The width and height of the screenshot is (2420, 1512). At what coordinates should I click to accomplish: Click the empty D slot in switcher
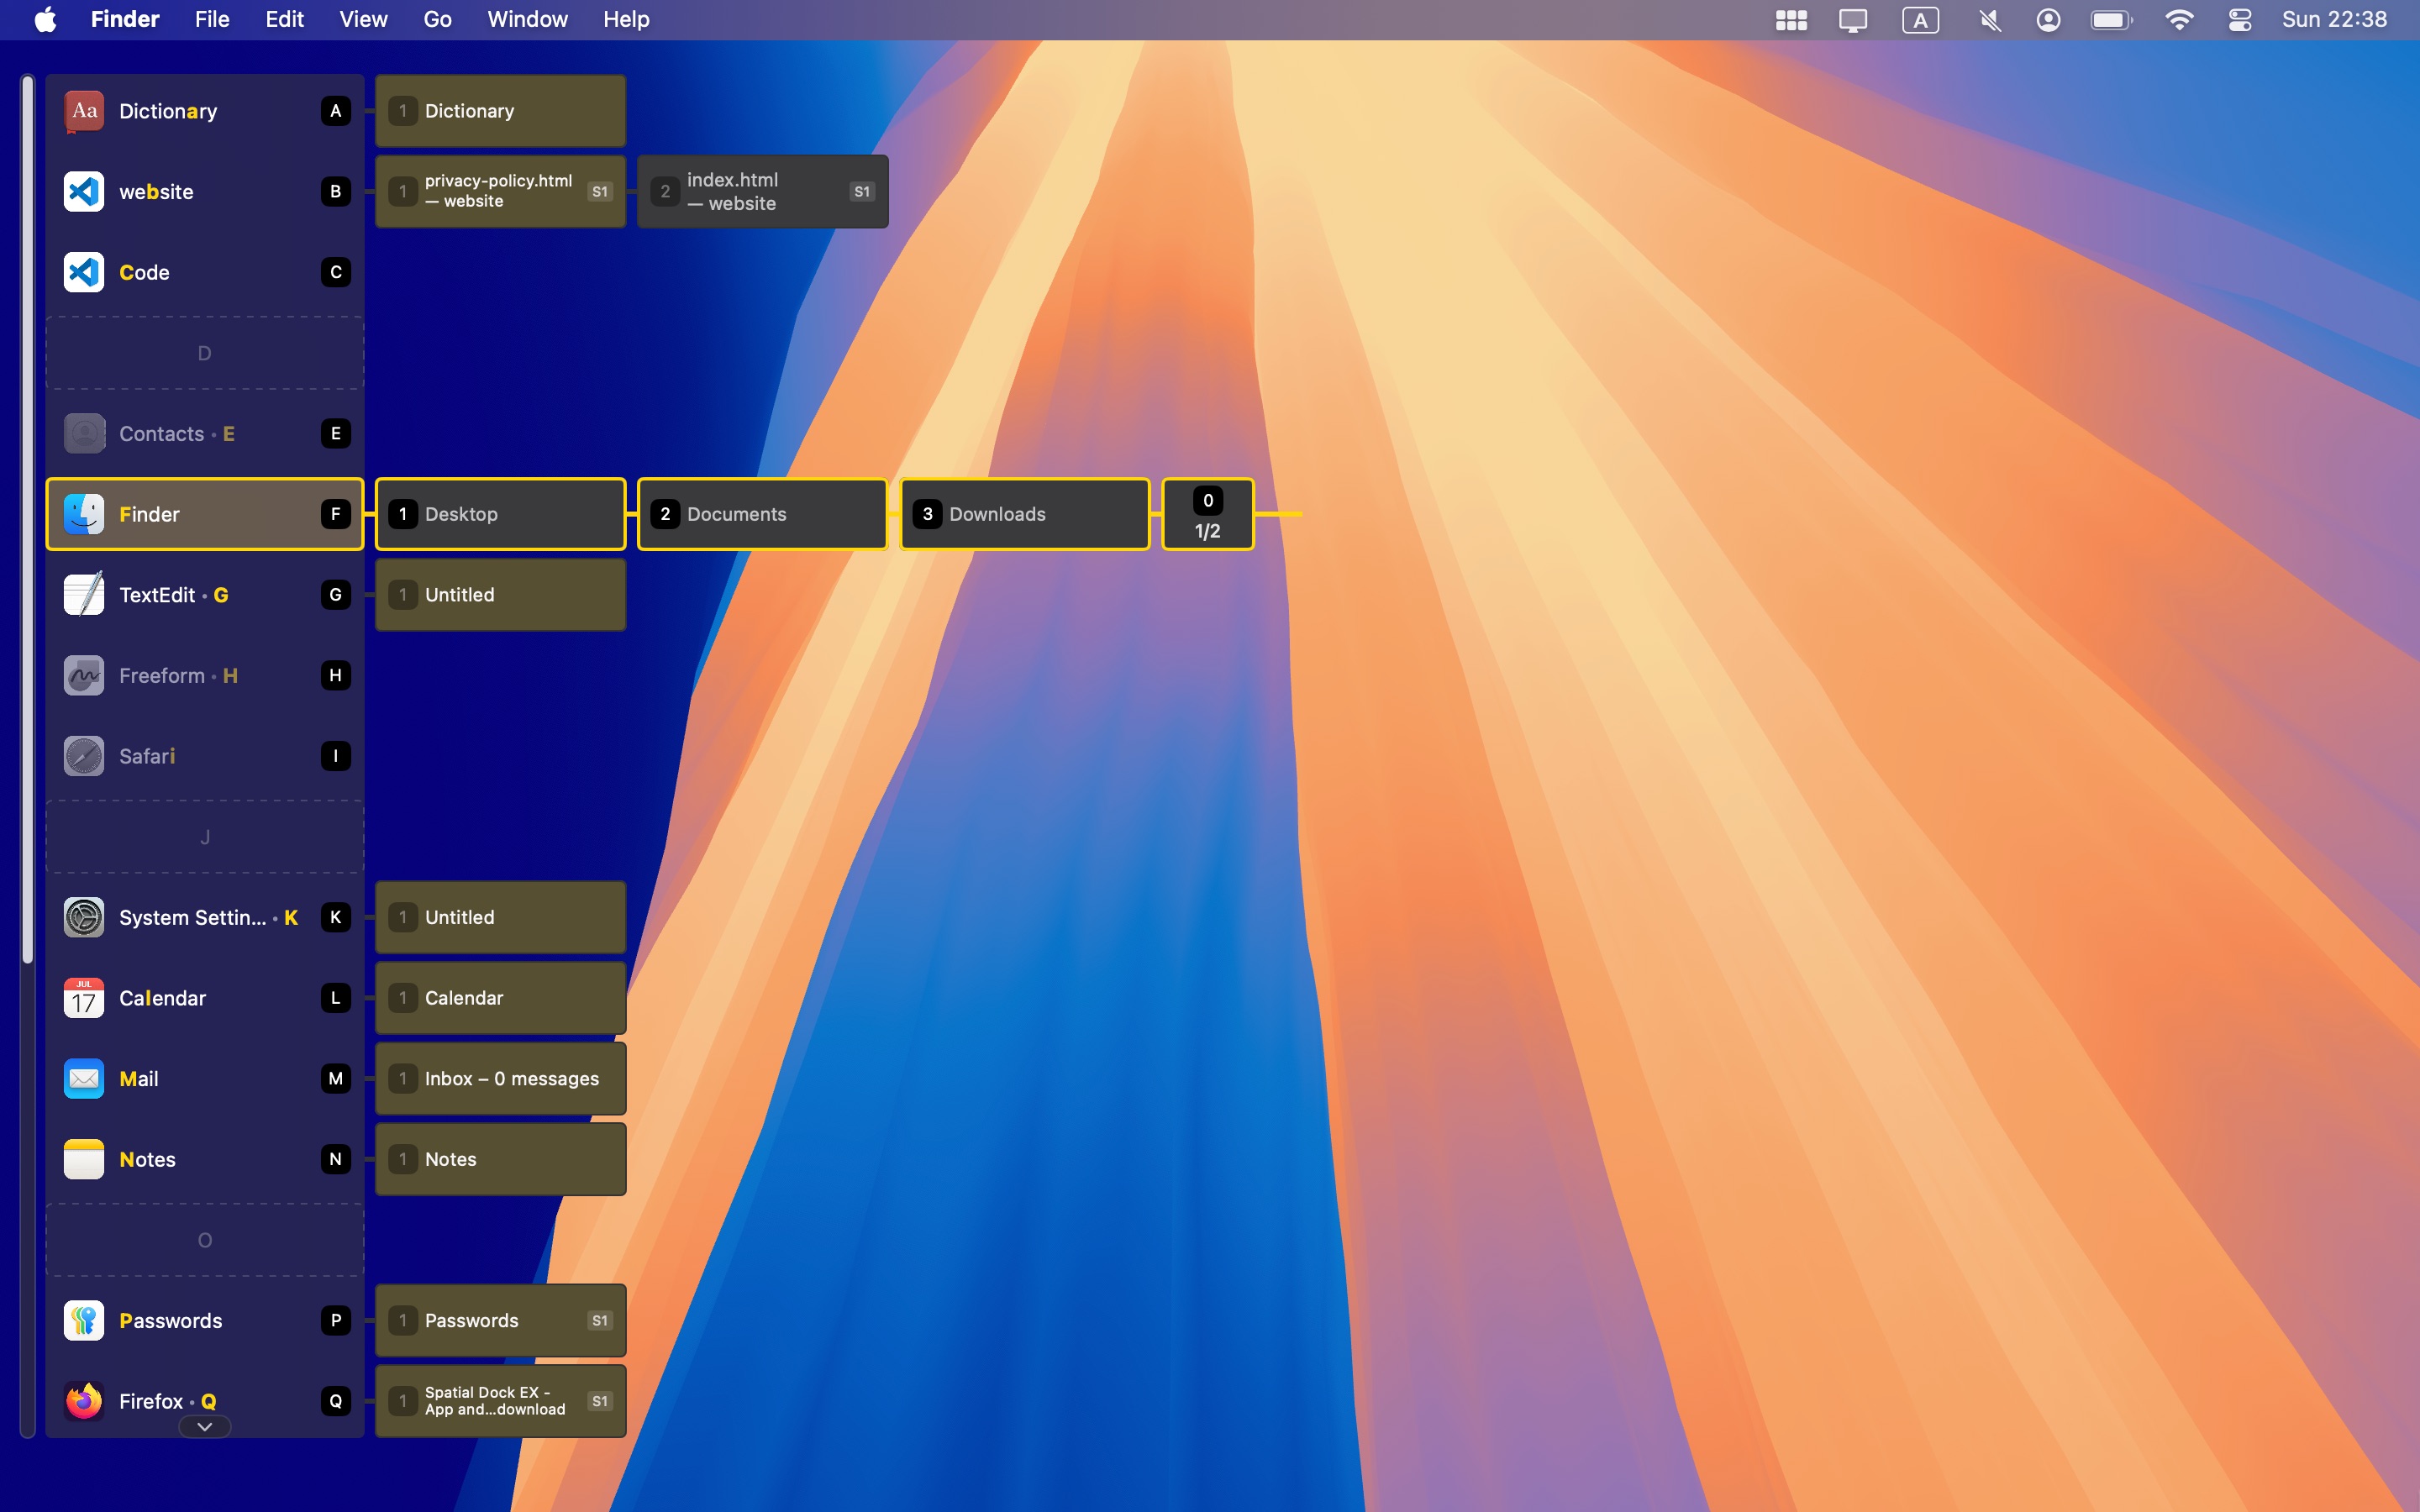[x=205, y=353]
